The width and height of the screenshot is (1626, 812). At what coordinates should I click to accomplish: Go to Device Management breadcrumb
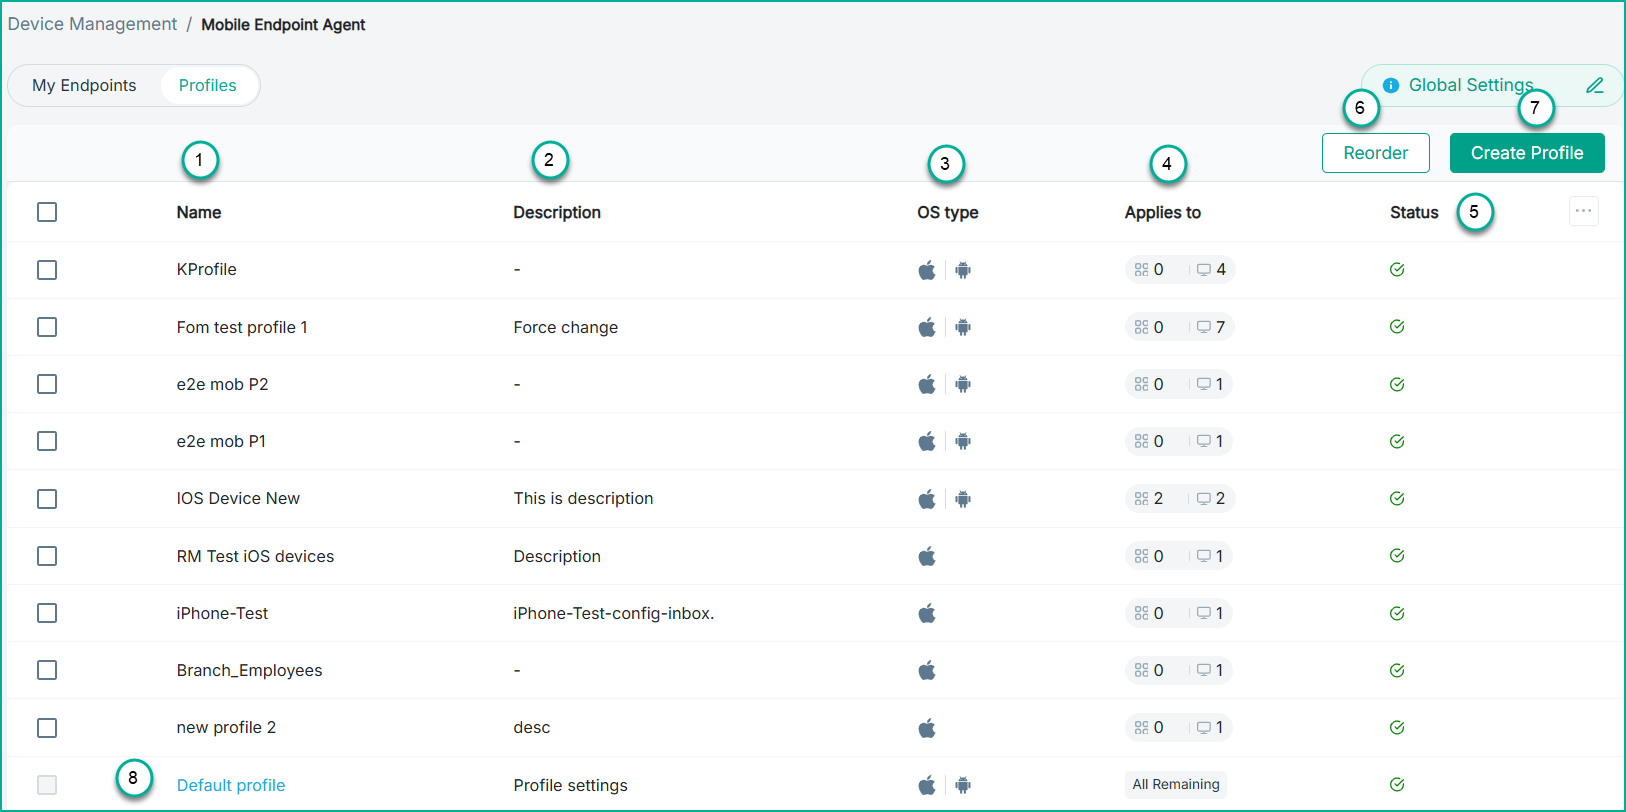click(92, 24)
